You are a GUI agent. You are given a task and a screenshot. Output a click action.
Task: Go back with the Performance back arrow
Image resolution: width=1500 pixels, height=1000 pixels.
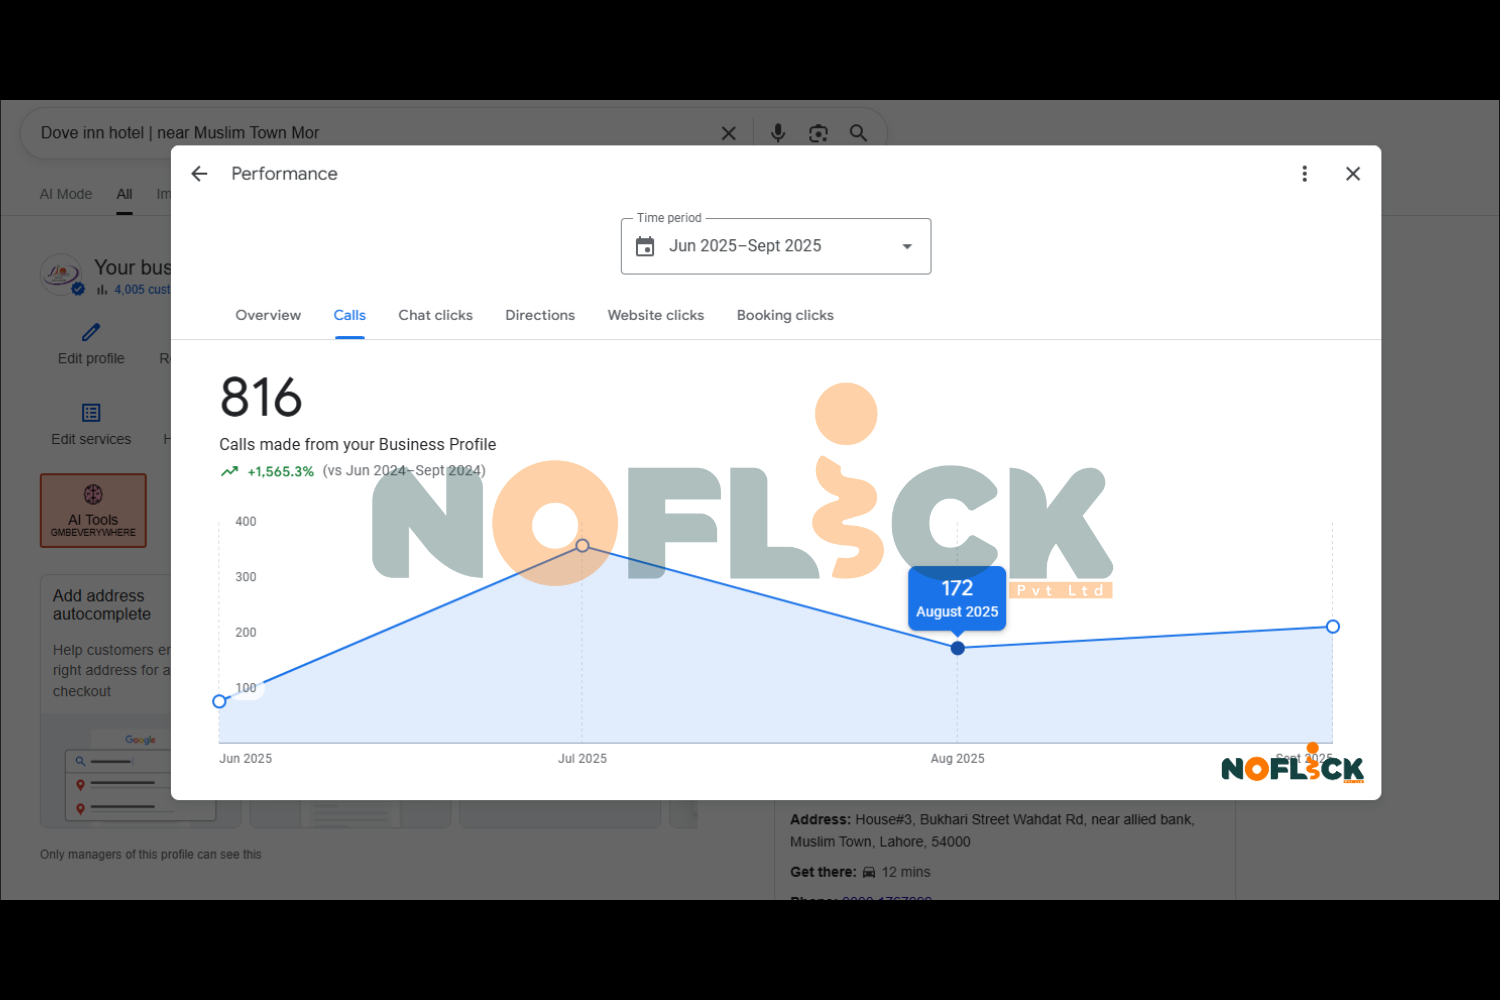(199, 174)
